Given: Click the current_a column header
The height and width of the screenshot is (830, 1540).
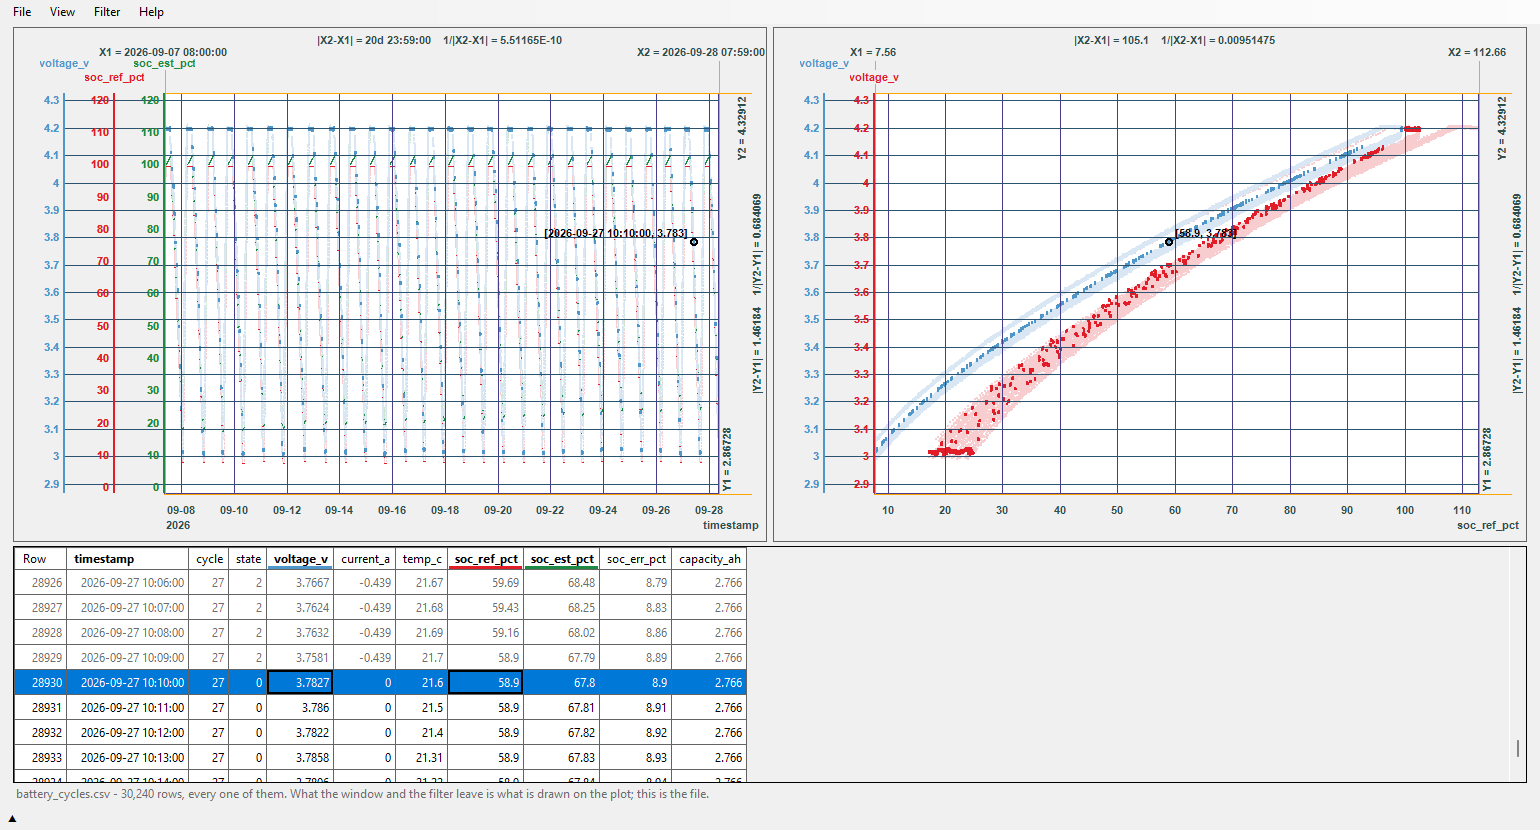Looking at the screenshot, I should (365, 559).
